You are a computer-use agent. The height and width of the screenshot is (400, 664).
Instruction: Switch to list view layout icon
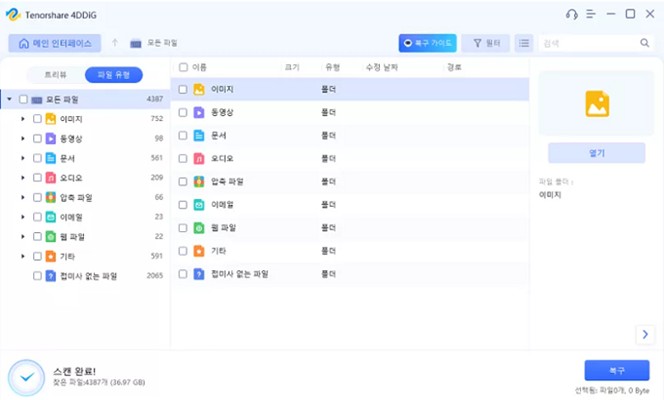pyautogui.click(x=524, y=43)
